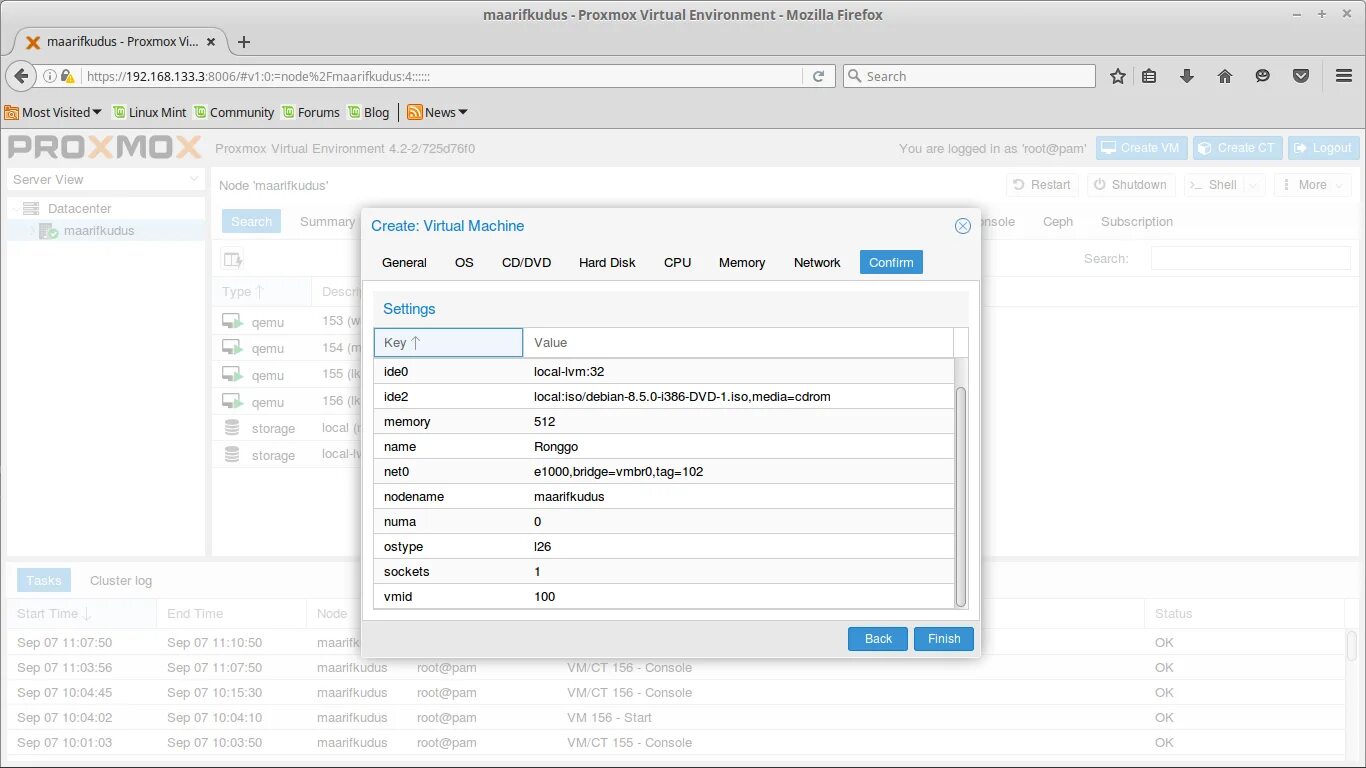Bookmark this page star icon

click(x=1118, y=76)
